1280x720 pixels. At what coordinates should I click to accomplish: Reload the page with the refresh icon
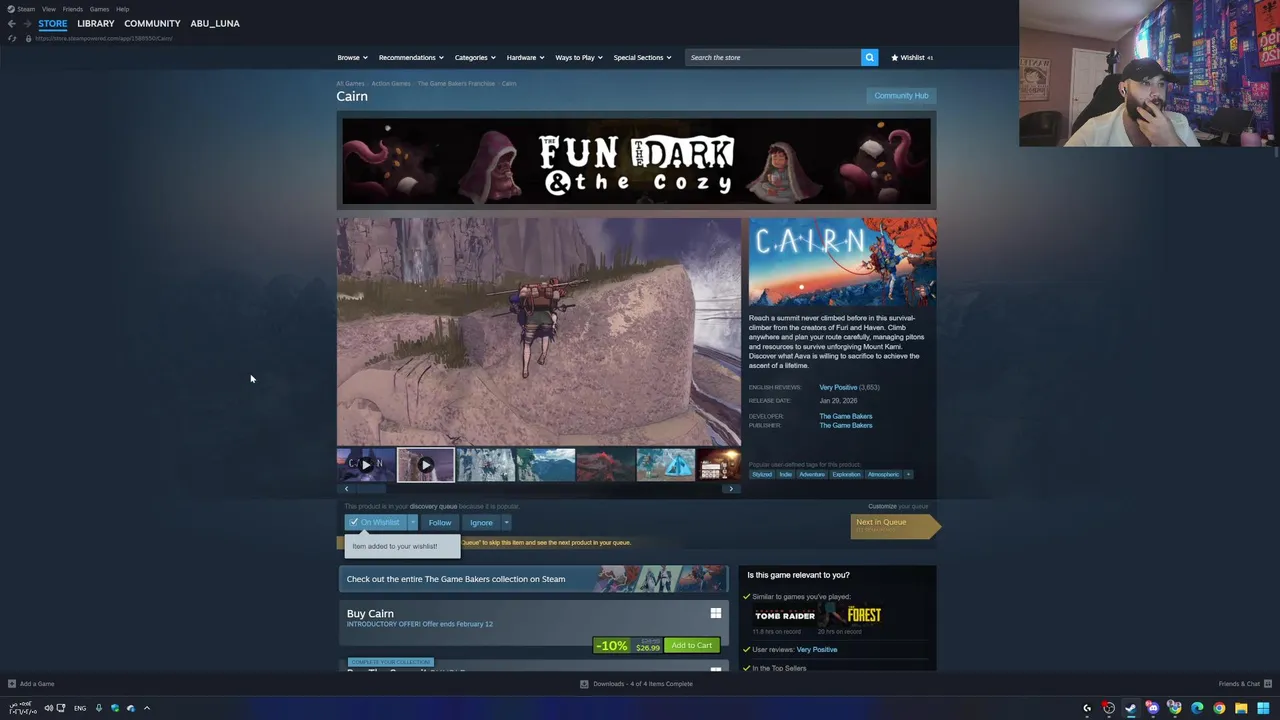click(12, 38)
